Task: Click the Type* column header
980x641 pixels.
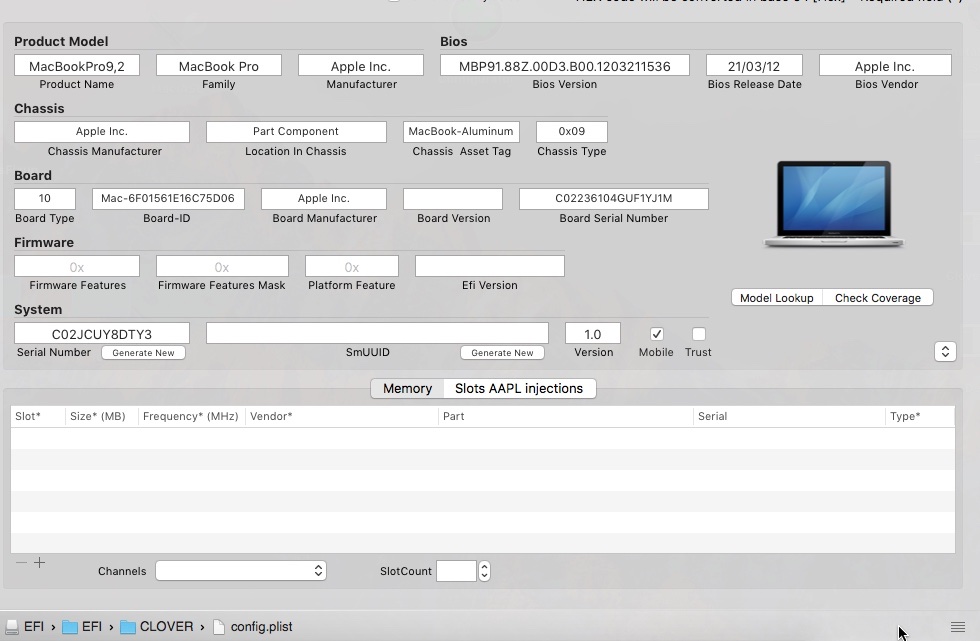Action: [920, 416]
